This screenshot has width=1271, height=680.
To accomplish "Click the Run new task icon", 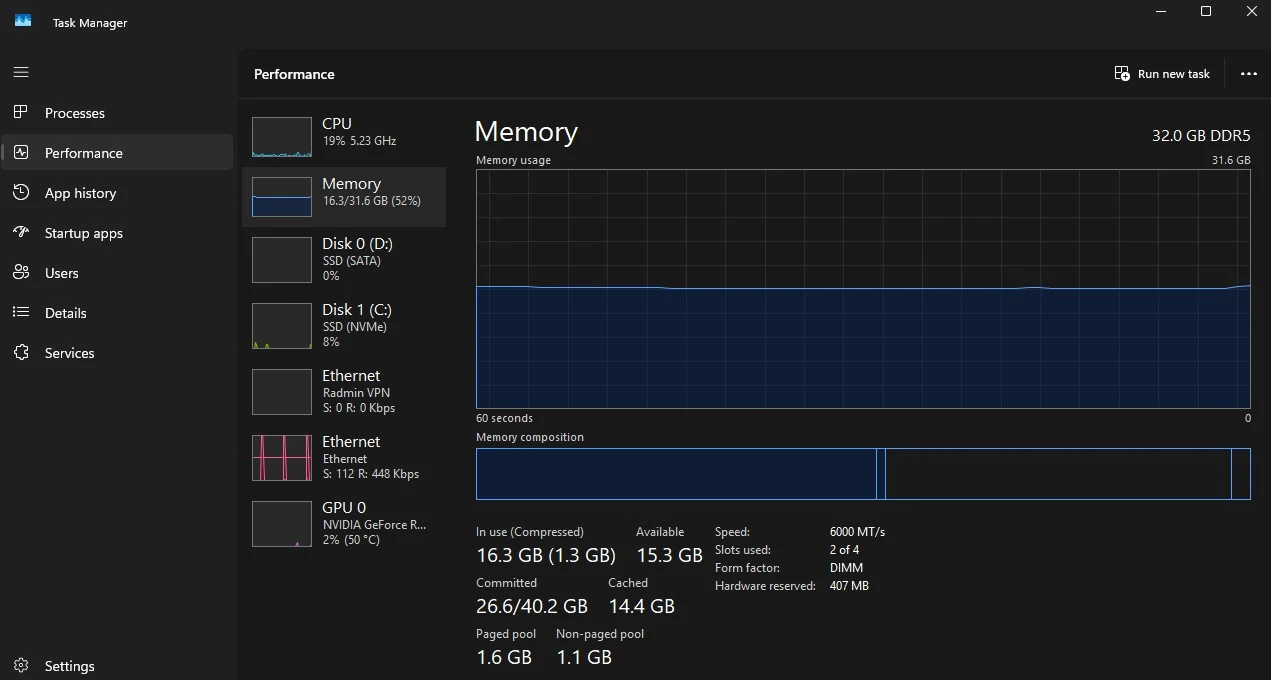I will coord(1122,73).
